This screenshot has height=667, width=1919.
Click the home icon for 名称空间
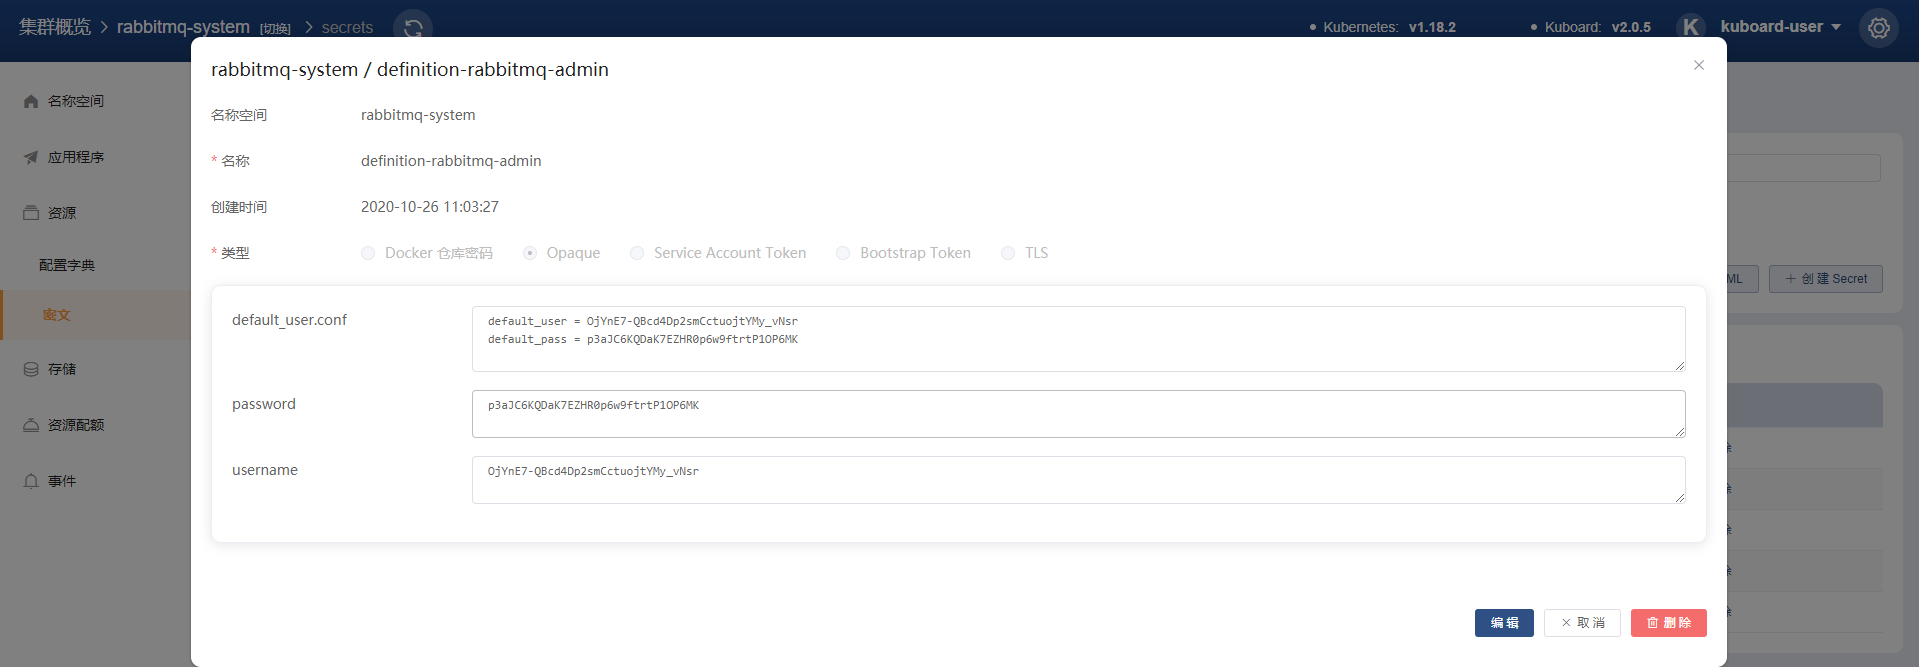[31, 101]
